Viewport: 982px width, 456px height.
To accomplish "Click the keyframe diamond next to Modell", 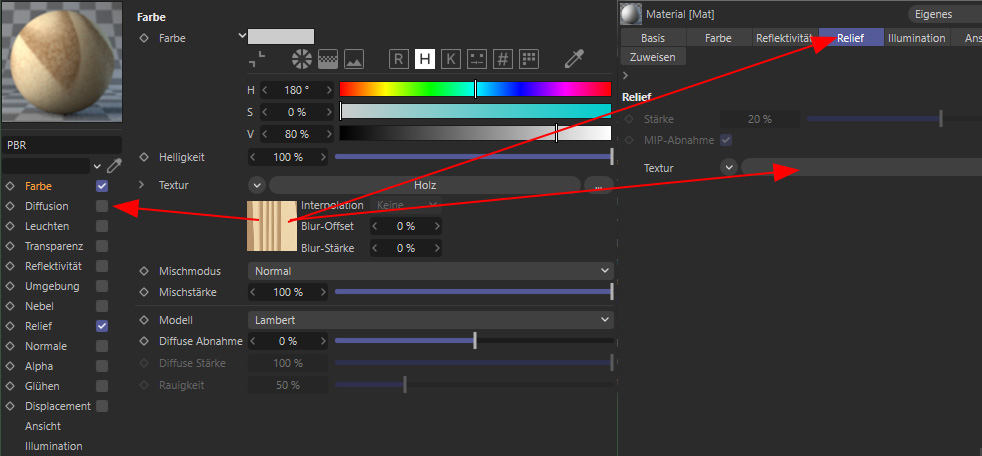I will 144,320.
